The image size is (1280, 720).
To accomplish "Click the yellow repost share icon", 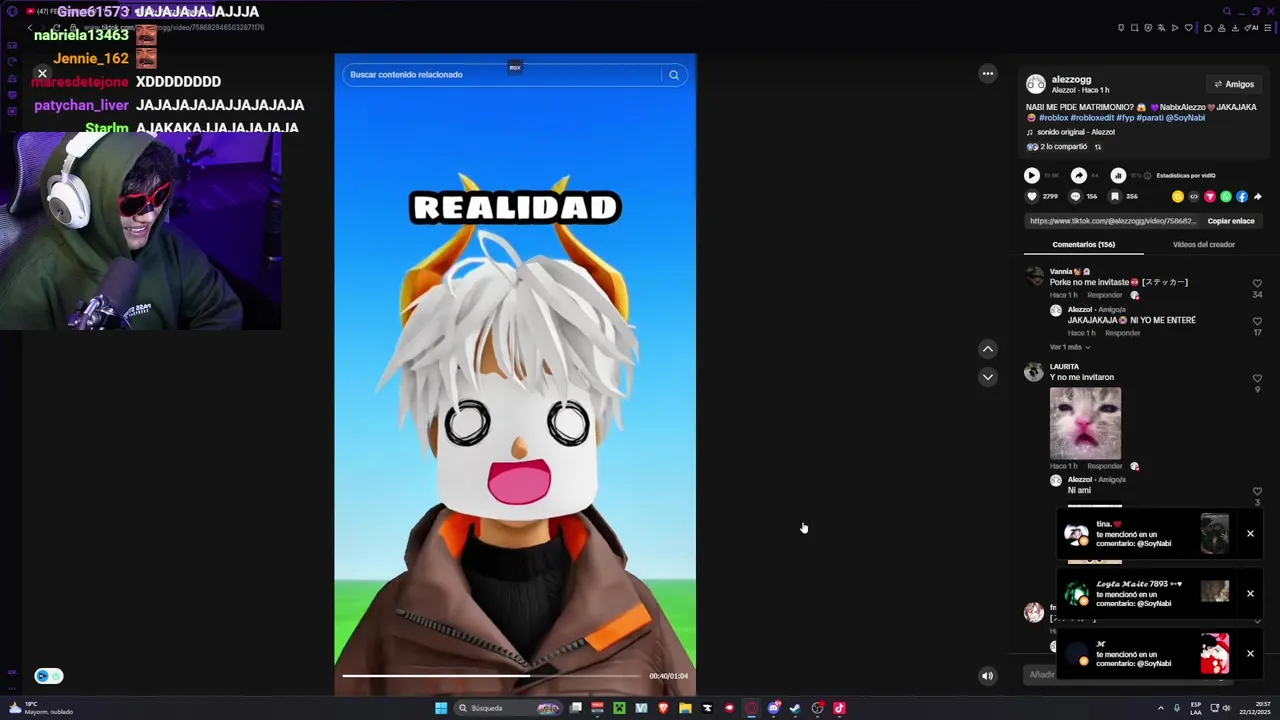I will (x=1178, y=197).
